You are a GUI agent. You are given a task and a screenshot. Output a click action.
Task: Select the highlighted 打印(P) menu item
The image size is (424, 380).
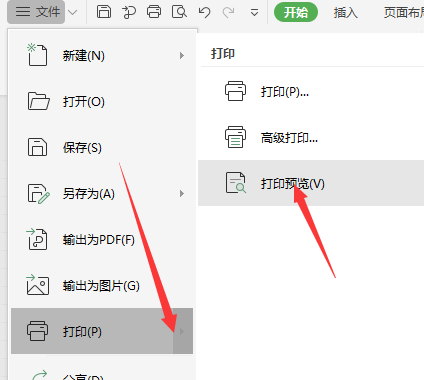pos(102,331)
